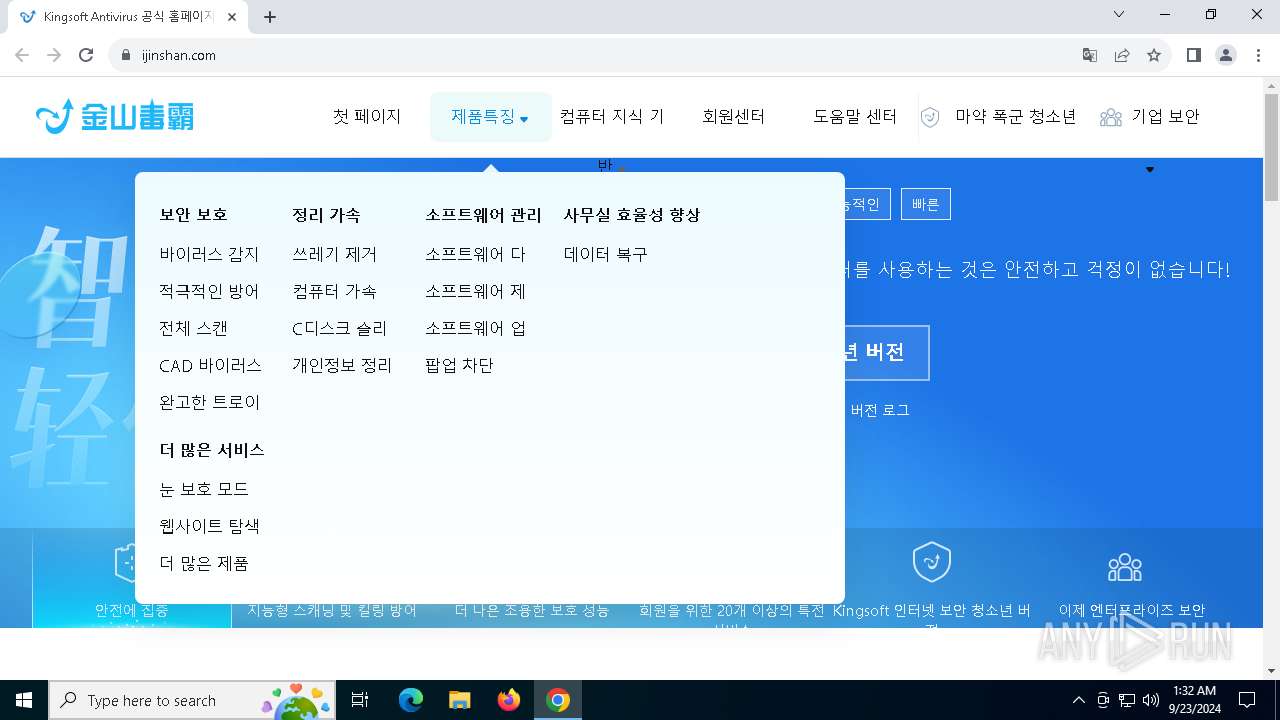Select 웹사이트 탐색 menu entry
This screenshot has height=720, width=1280.
(x=209, y=526)
